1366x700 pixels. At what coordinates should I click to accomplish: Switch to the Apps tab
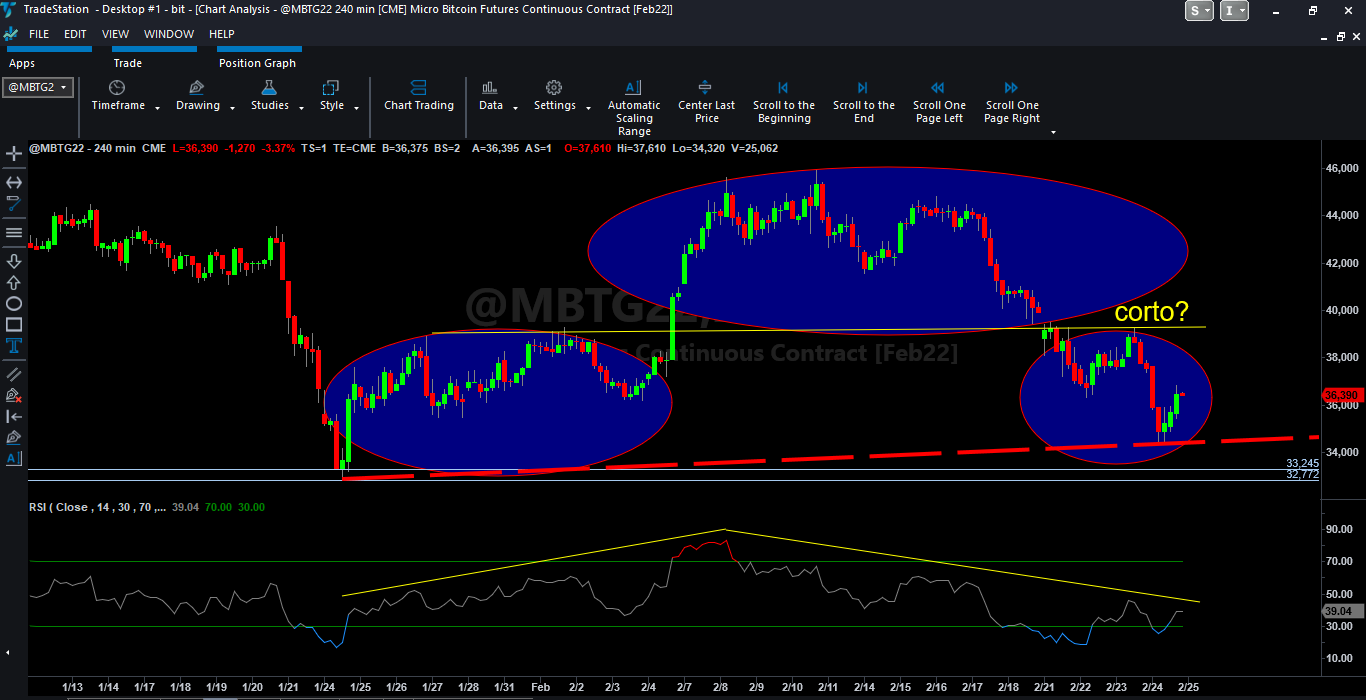coord(21,63)
